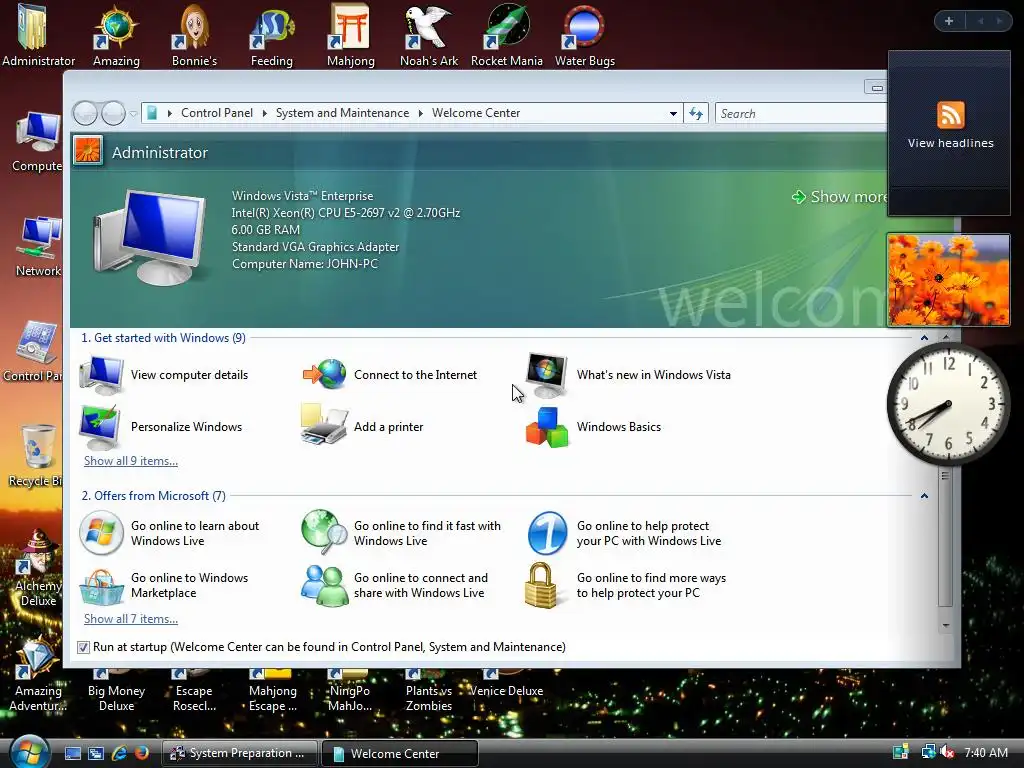Click the sidebar add gadget plus button
The width and height of the screenshot is (1024, 768).
tap(949, 21)
